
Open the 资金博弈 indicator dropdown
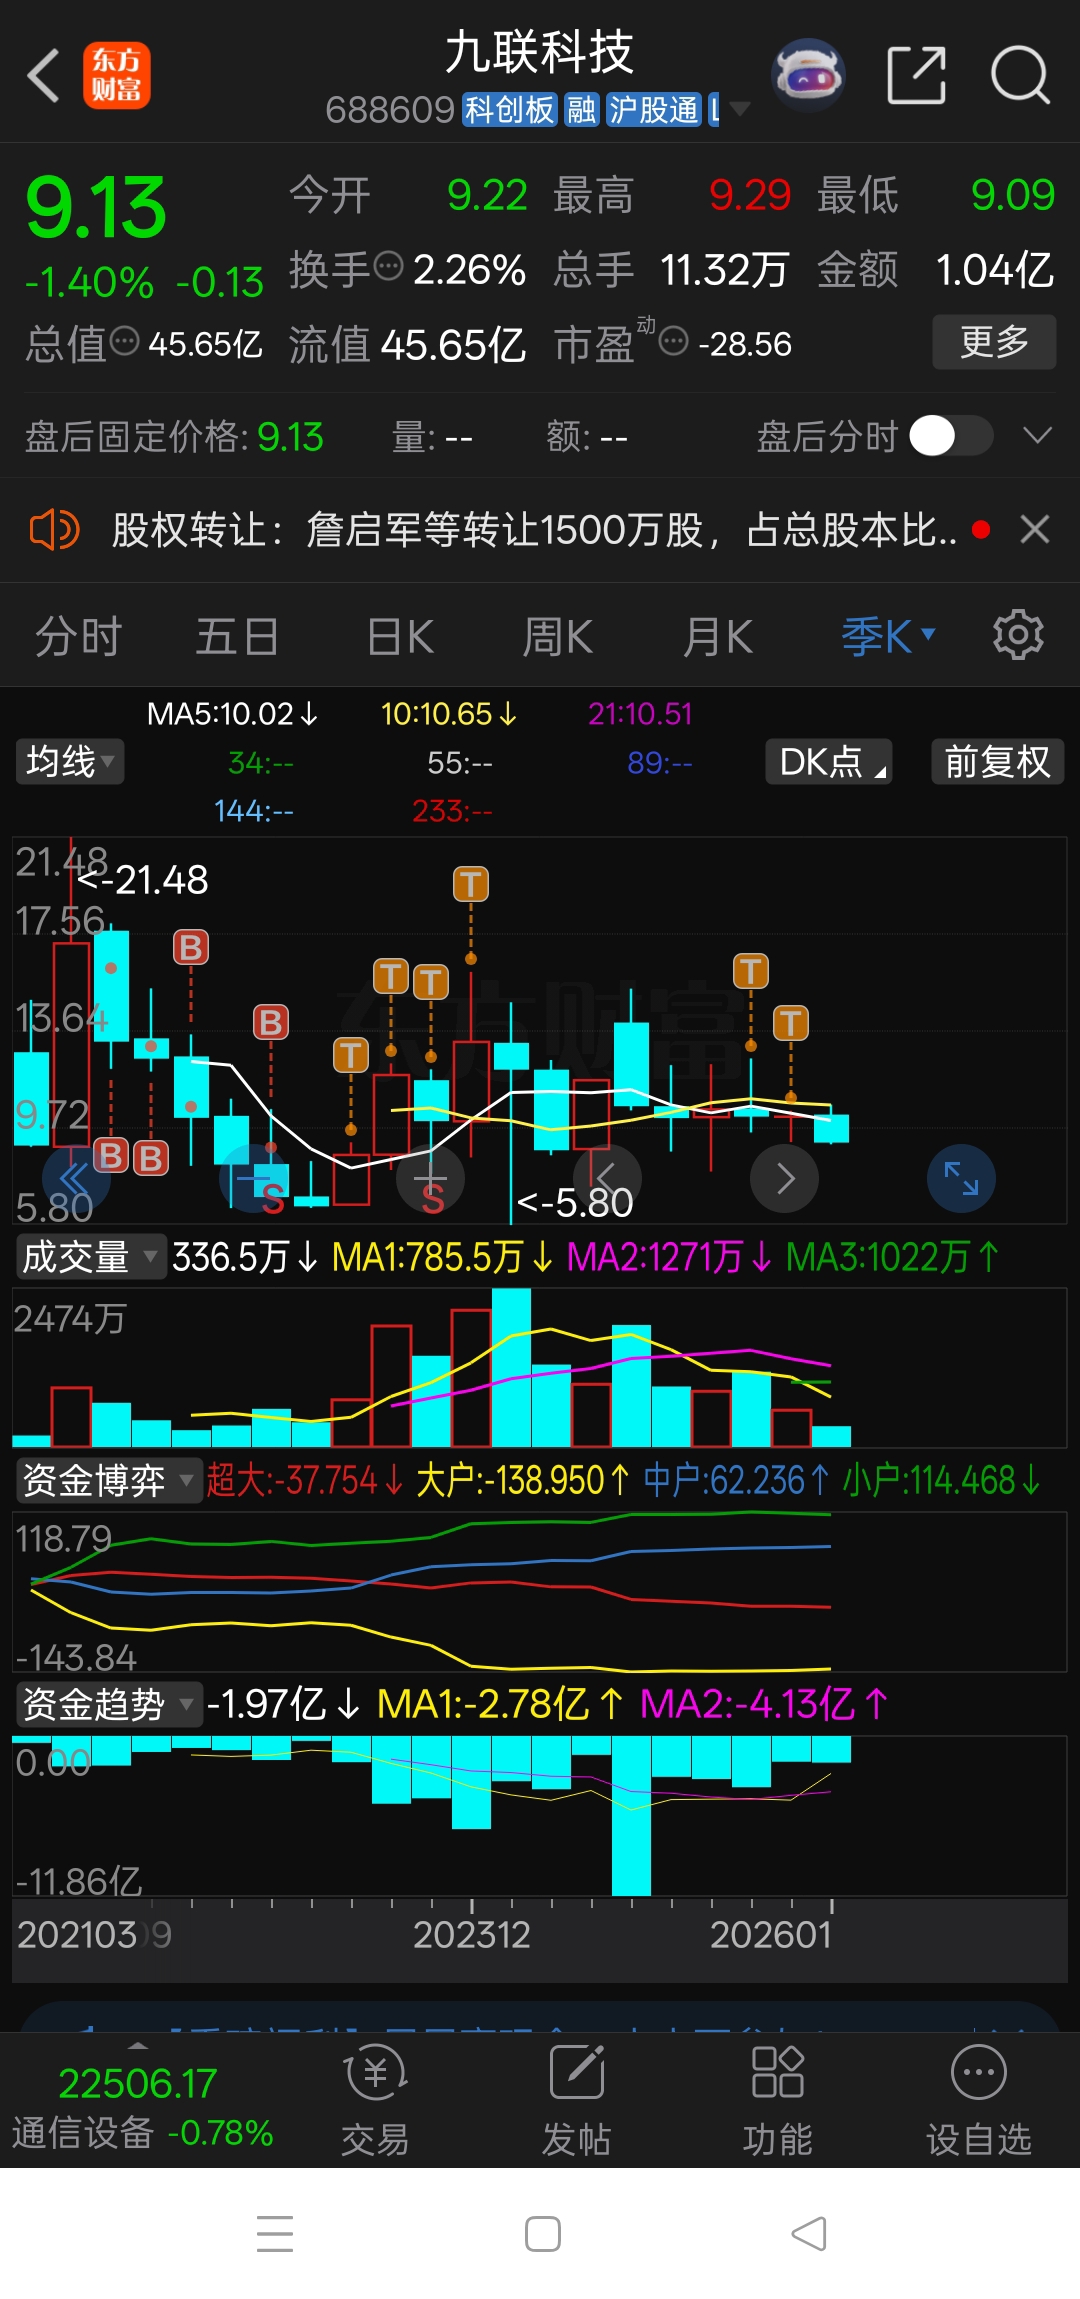(108, 1480)
